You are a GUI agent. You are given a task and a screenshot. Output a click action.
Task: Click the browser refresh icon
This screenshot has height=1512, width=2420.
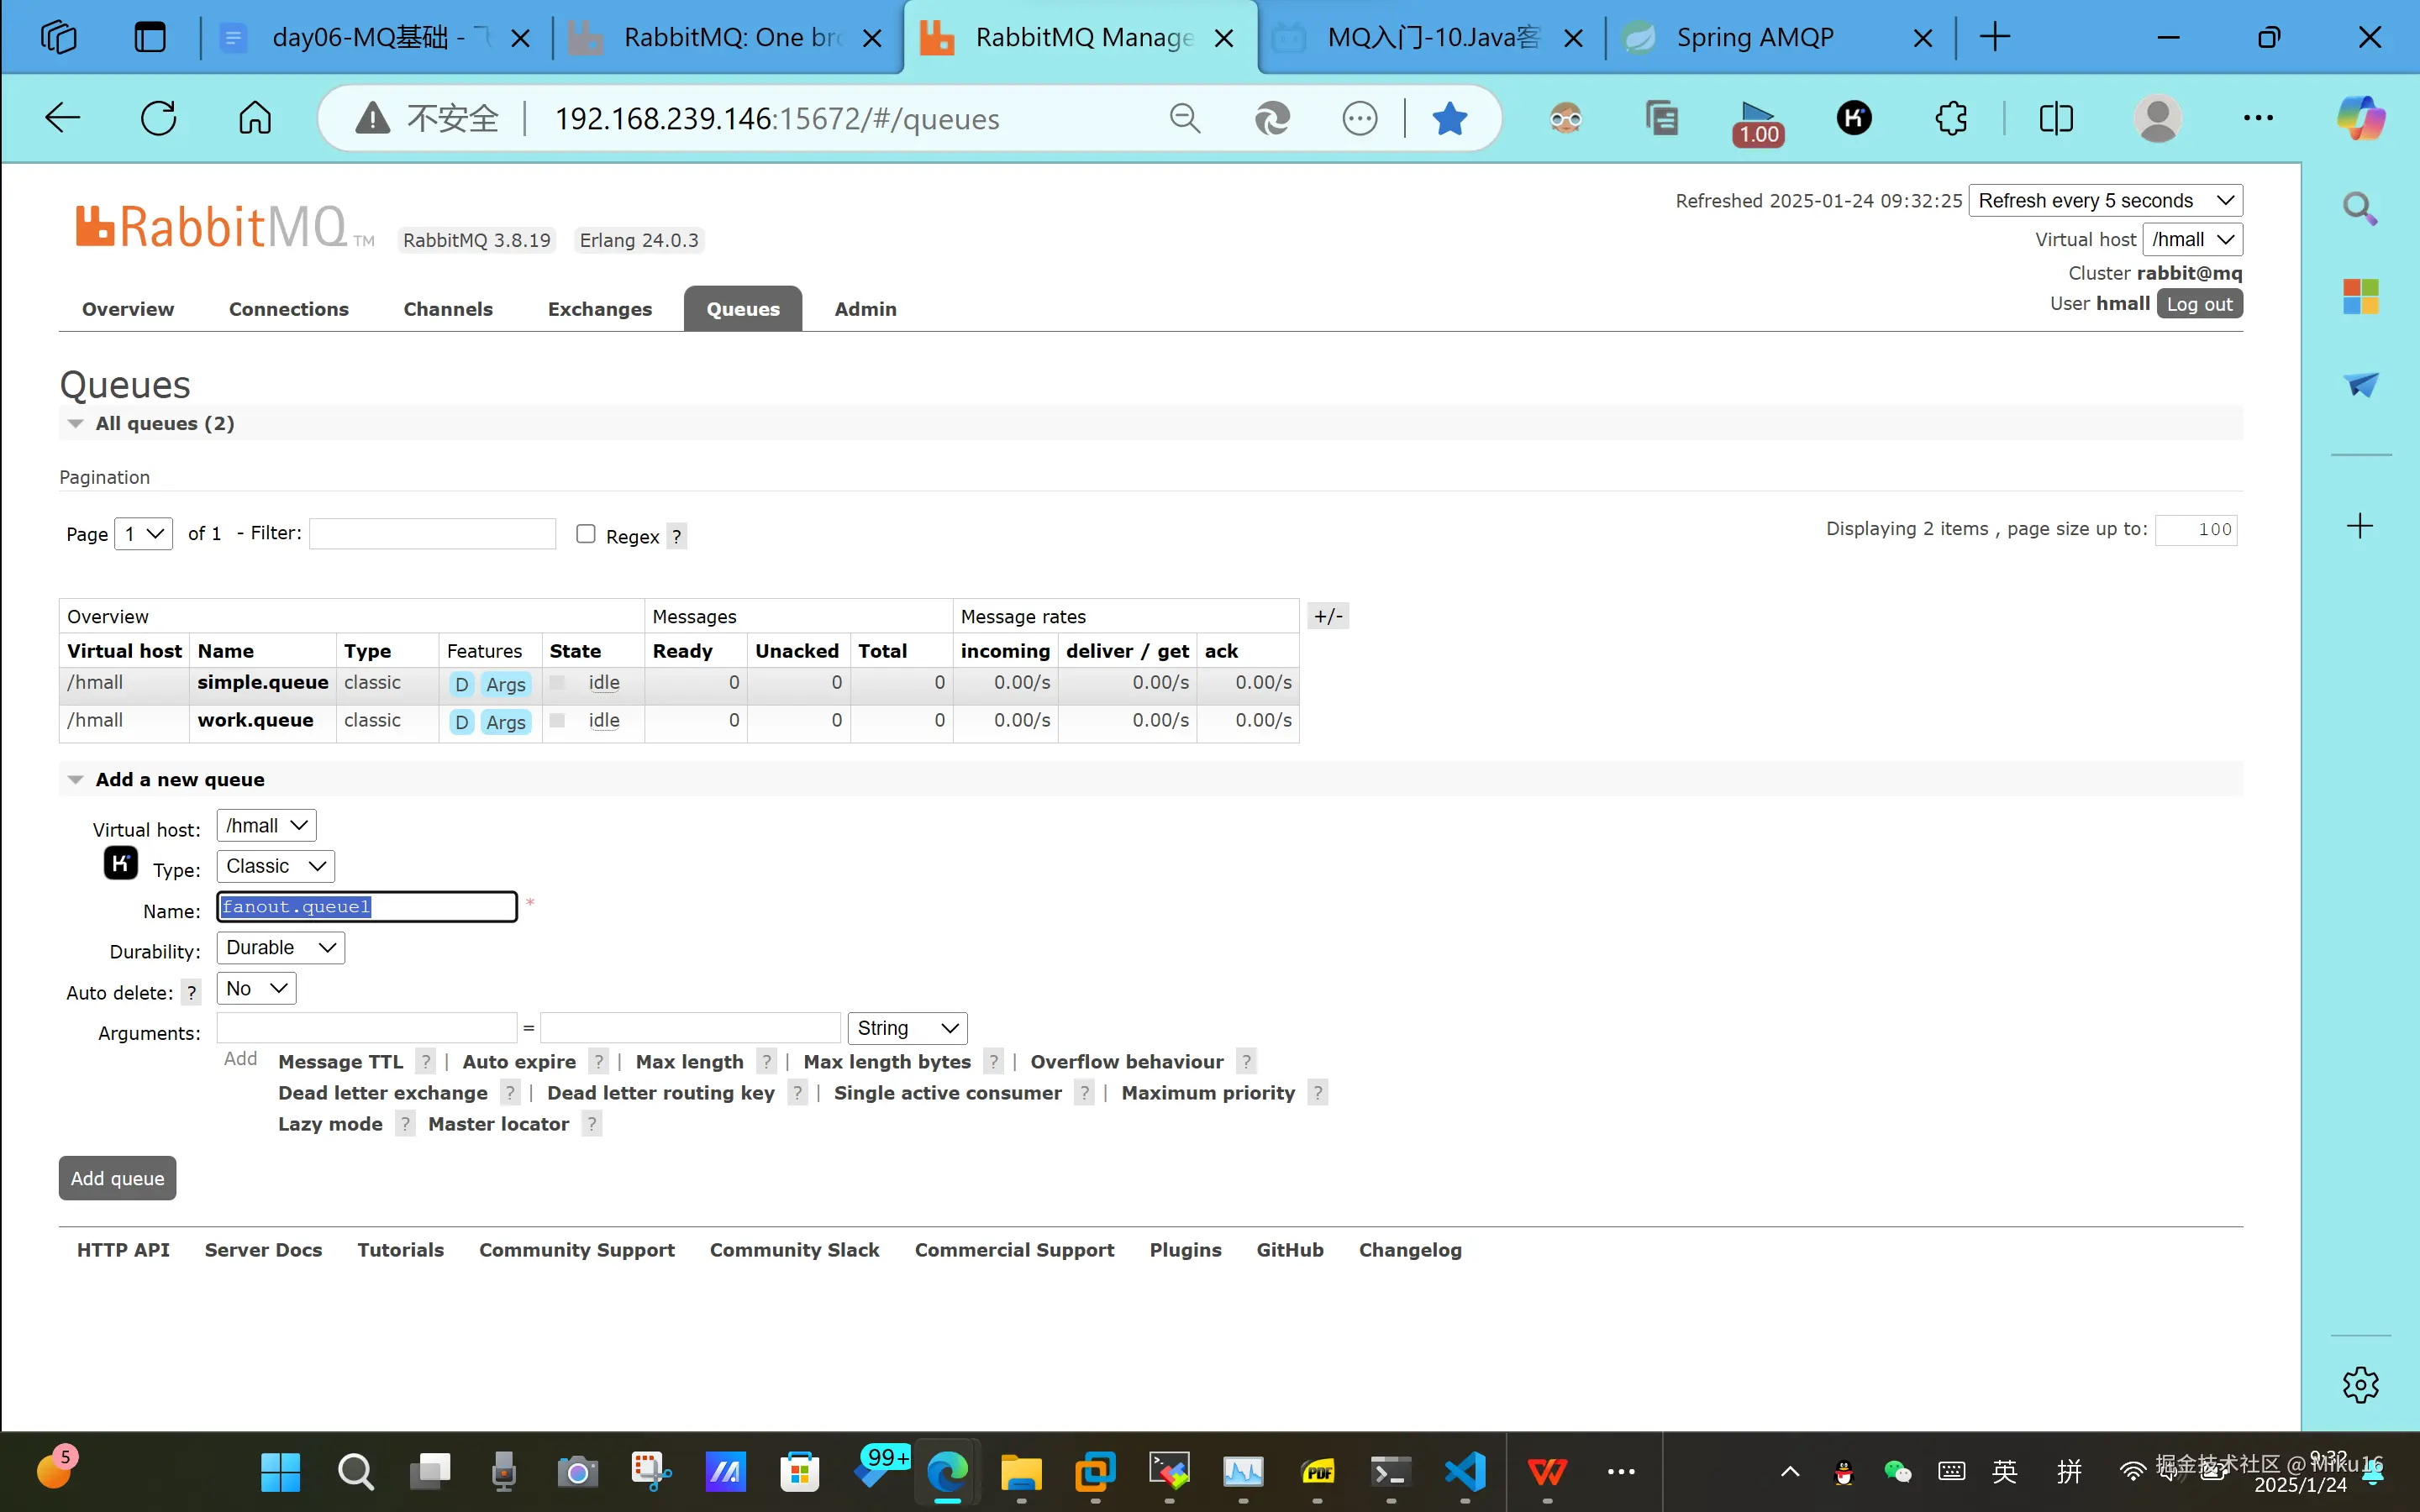point(158,118)
